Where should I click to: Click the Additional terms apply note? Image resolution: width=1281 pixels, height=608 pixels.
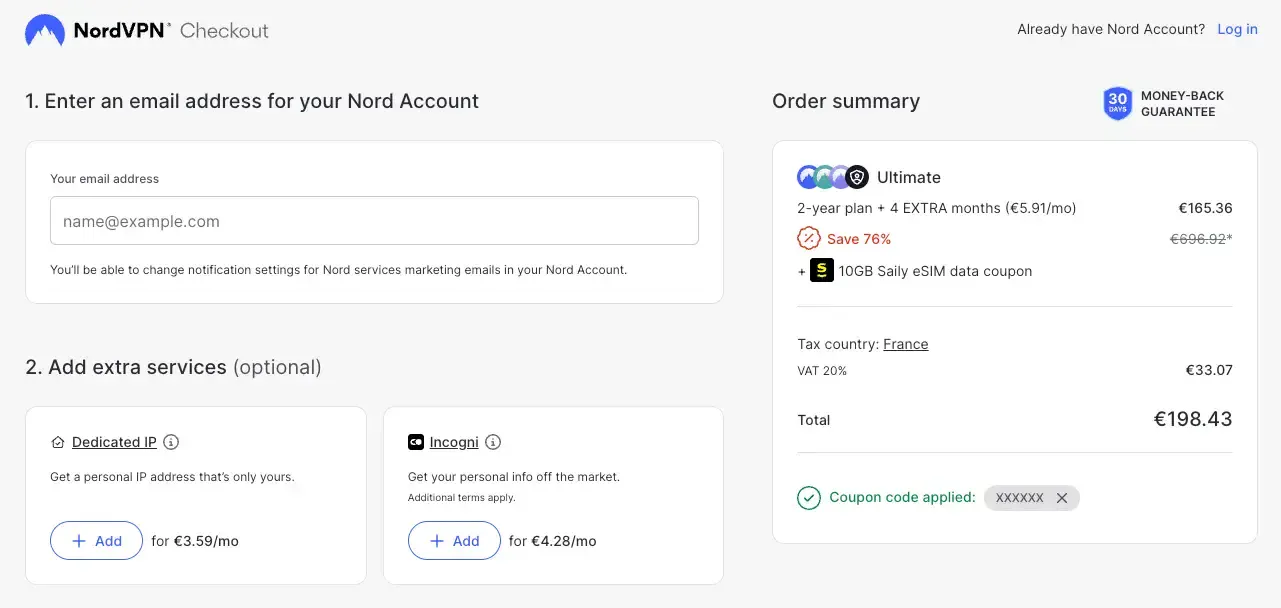coord(461,497)
